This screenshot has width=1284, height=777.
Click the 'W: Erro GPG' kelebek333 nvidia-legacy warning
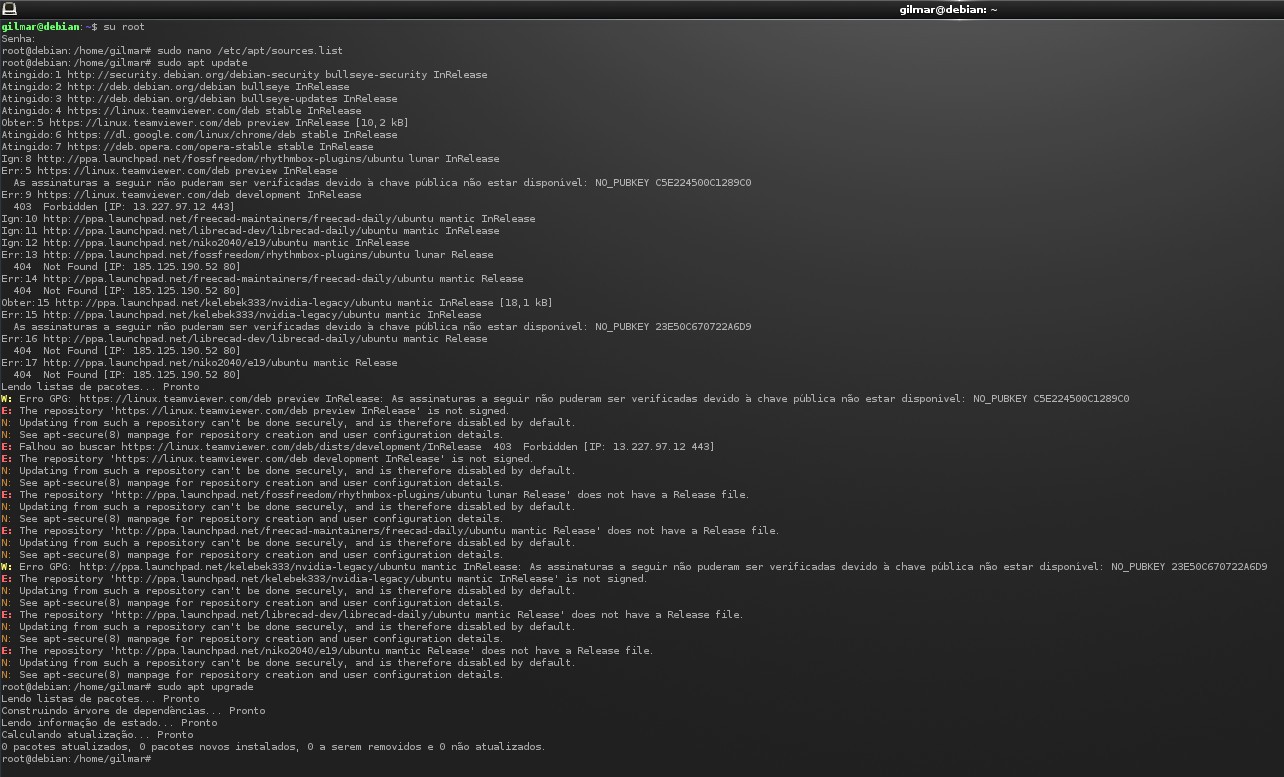[x=634, y=566]
